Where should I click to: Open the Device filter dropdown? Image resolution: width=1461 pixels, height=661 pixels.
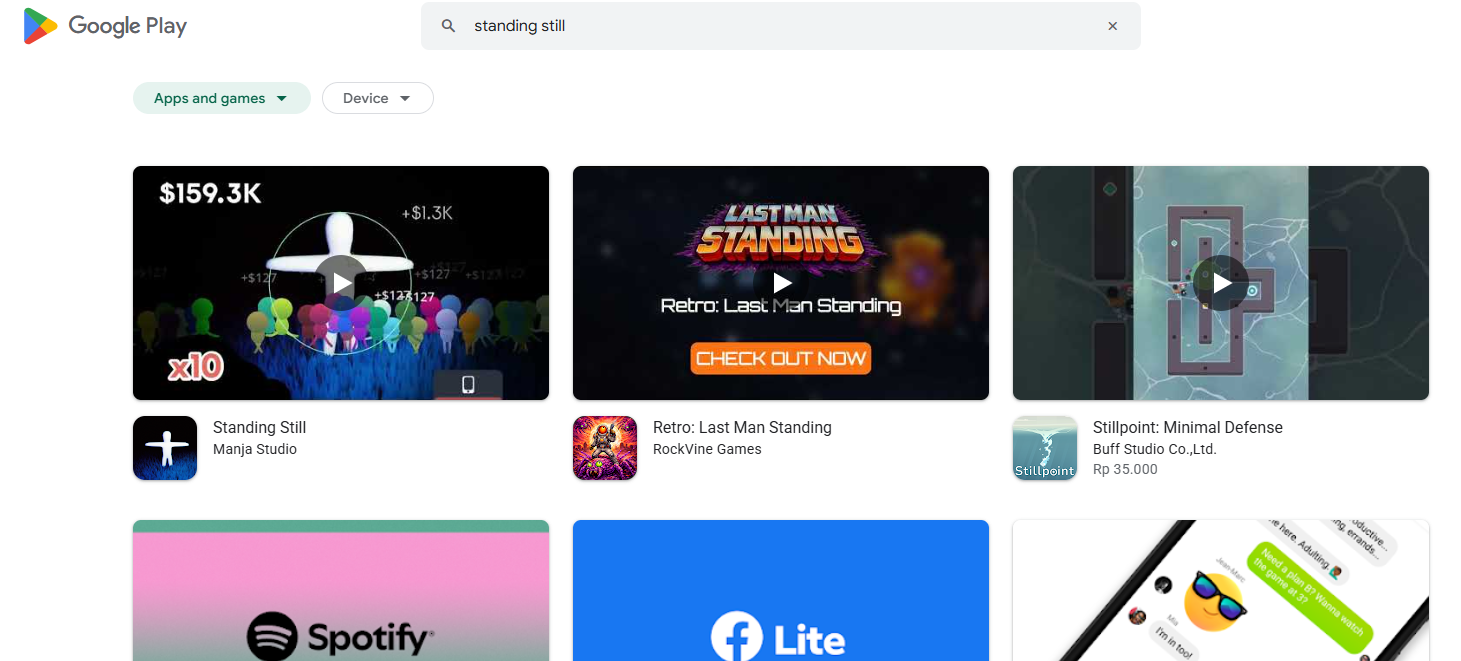click(377, 98)
